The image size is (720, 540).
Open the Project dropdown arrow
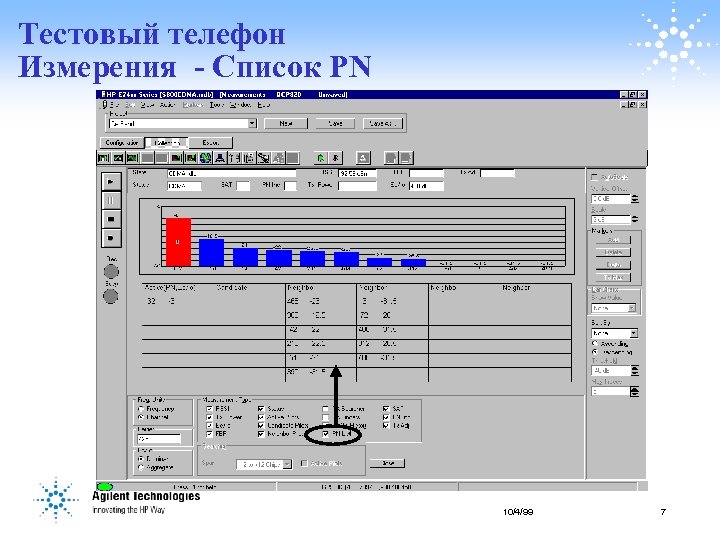252,124
